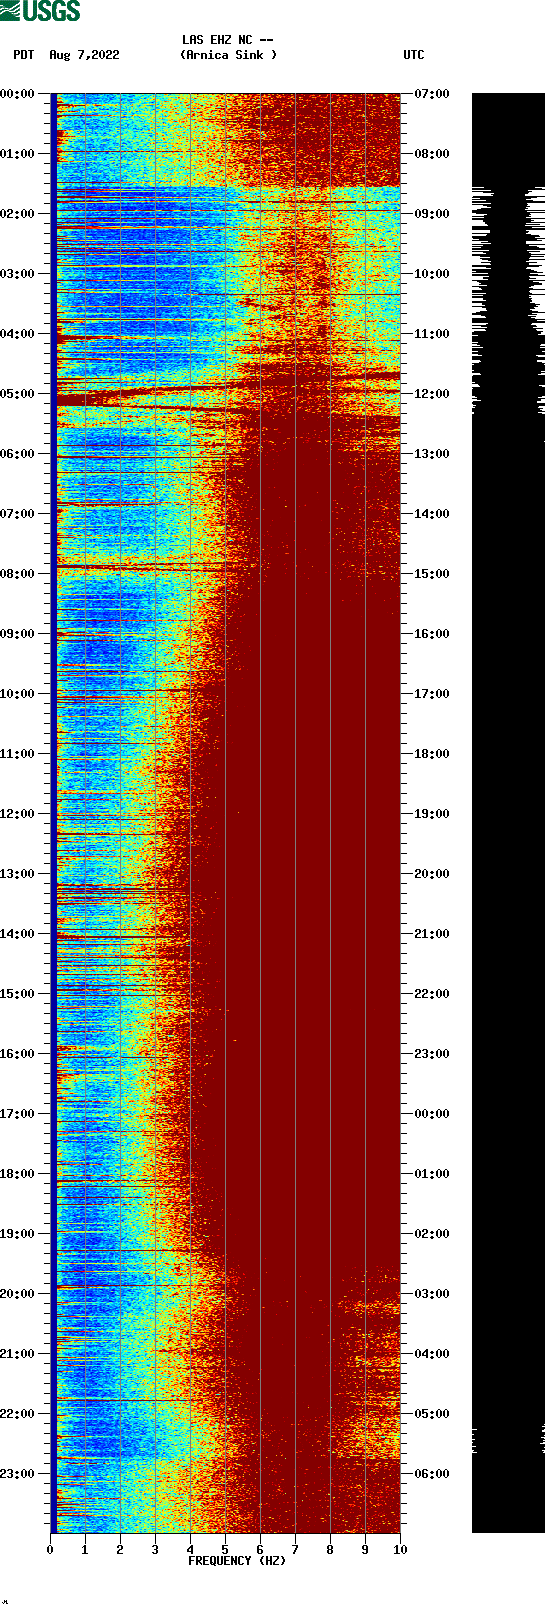Click the seismogram waveform trace near 09:00 UTC
552x1613 pixels.
click(508, 214)
